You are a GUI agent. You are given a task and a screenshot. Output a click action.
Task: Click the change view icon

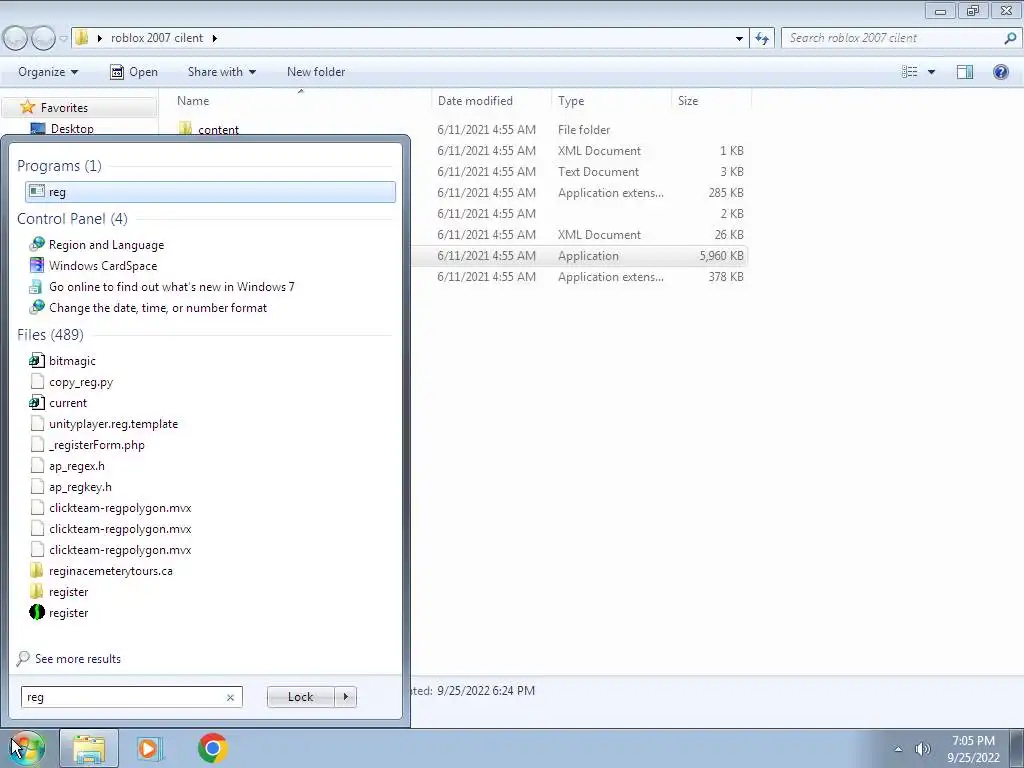coord(909,72)
